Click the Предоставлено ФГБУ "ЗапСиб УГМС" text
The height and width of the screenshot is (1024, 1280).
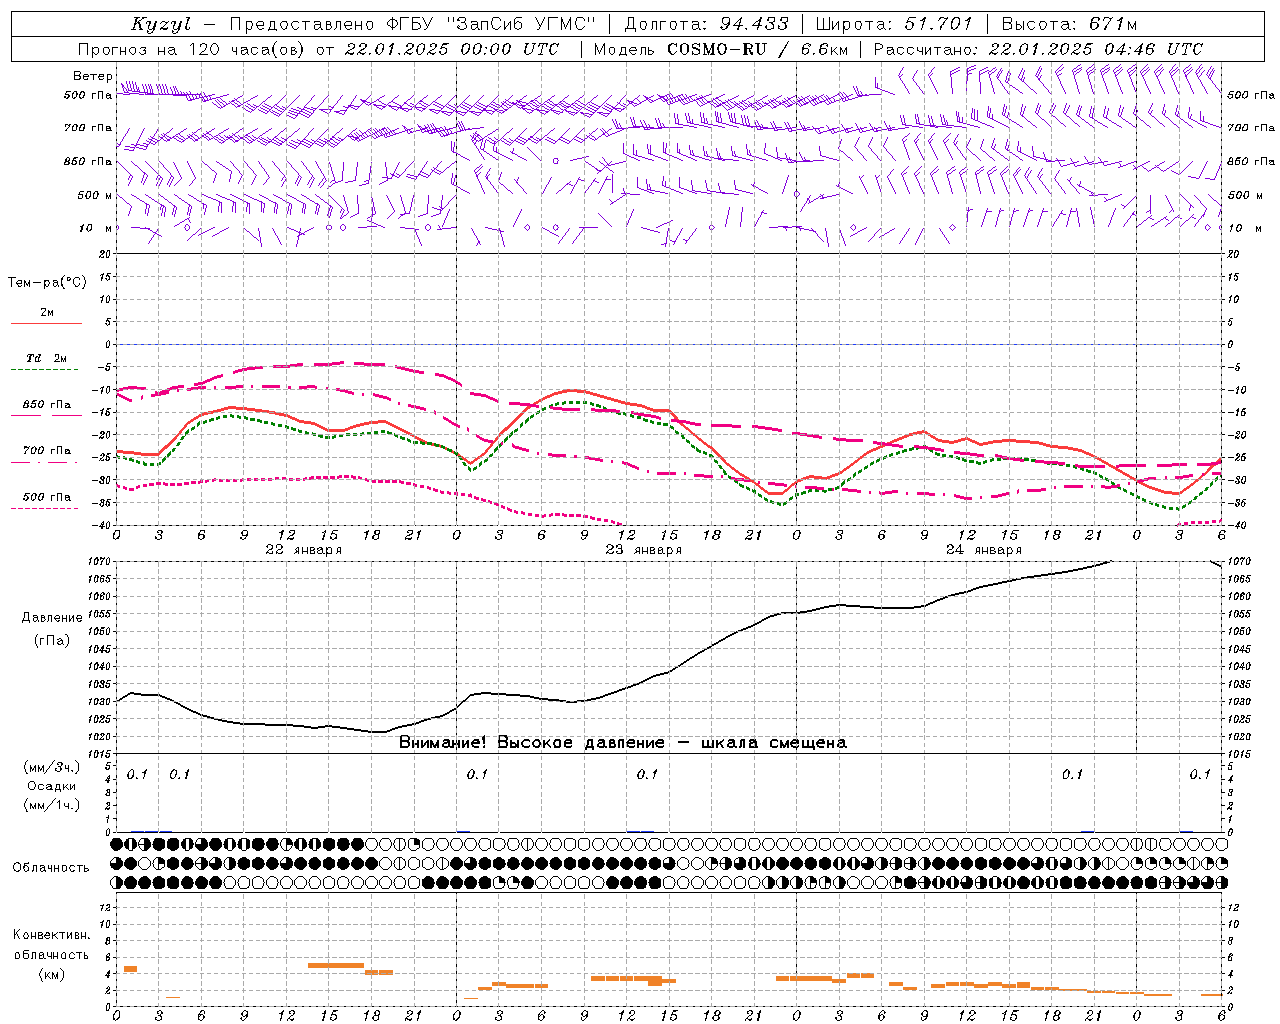coord(413,24)
